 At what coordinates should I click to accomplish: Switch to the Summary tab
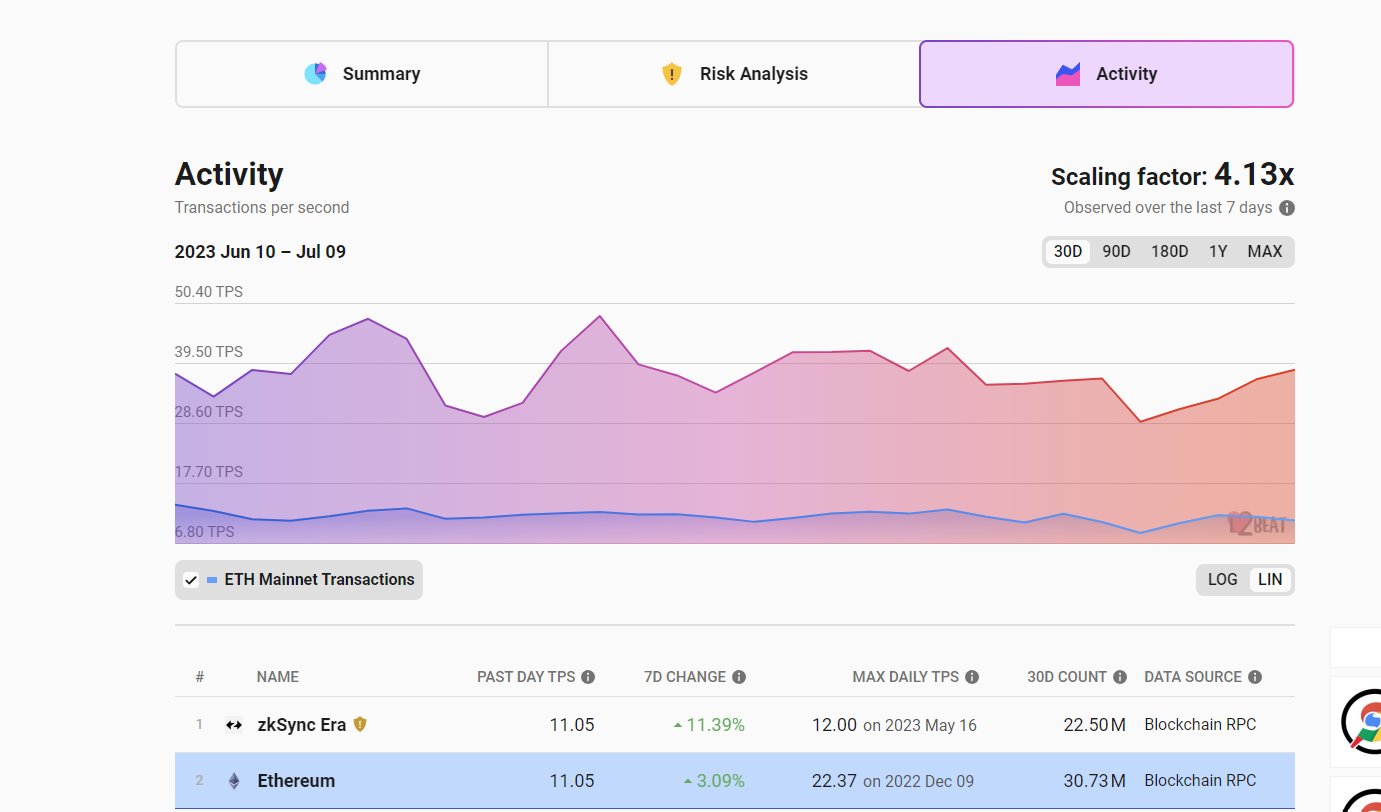click(x=361, y=73)
